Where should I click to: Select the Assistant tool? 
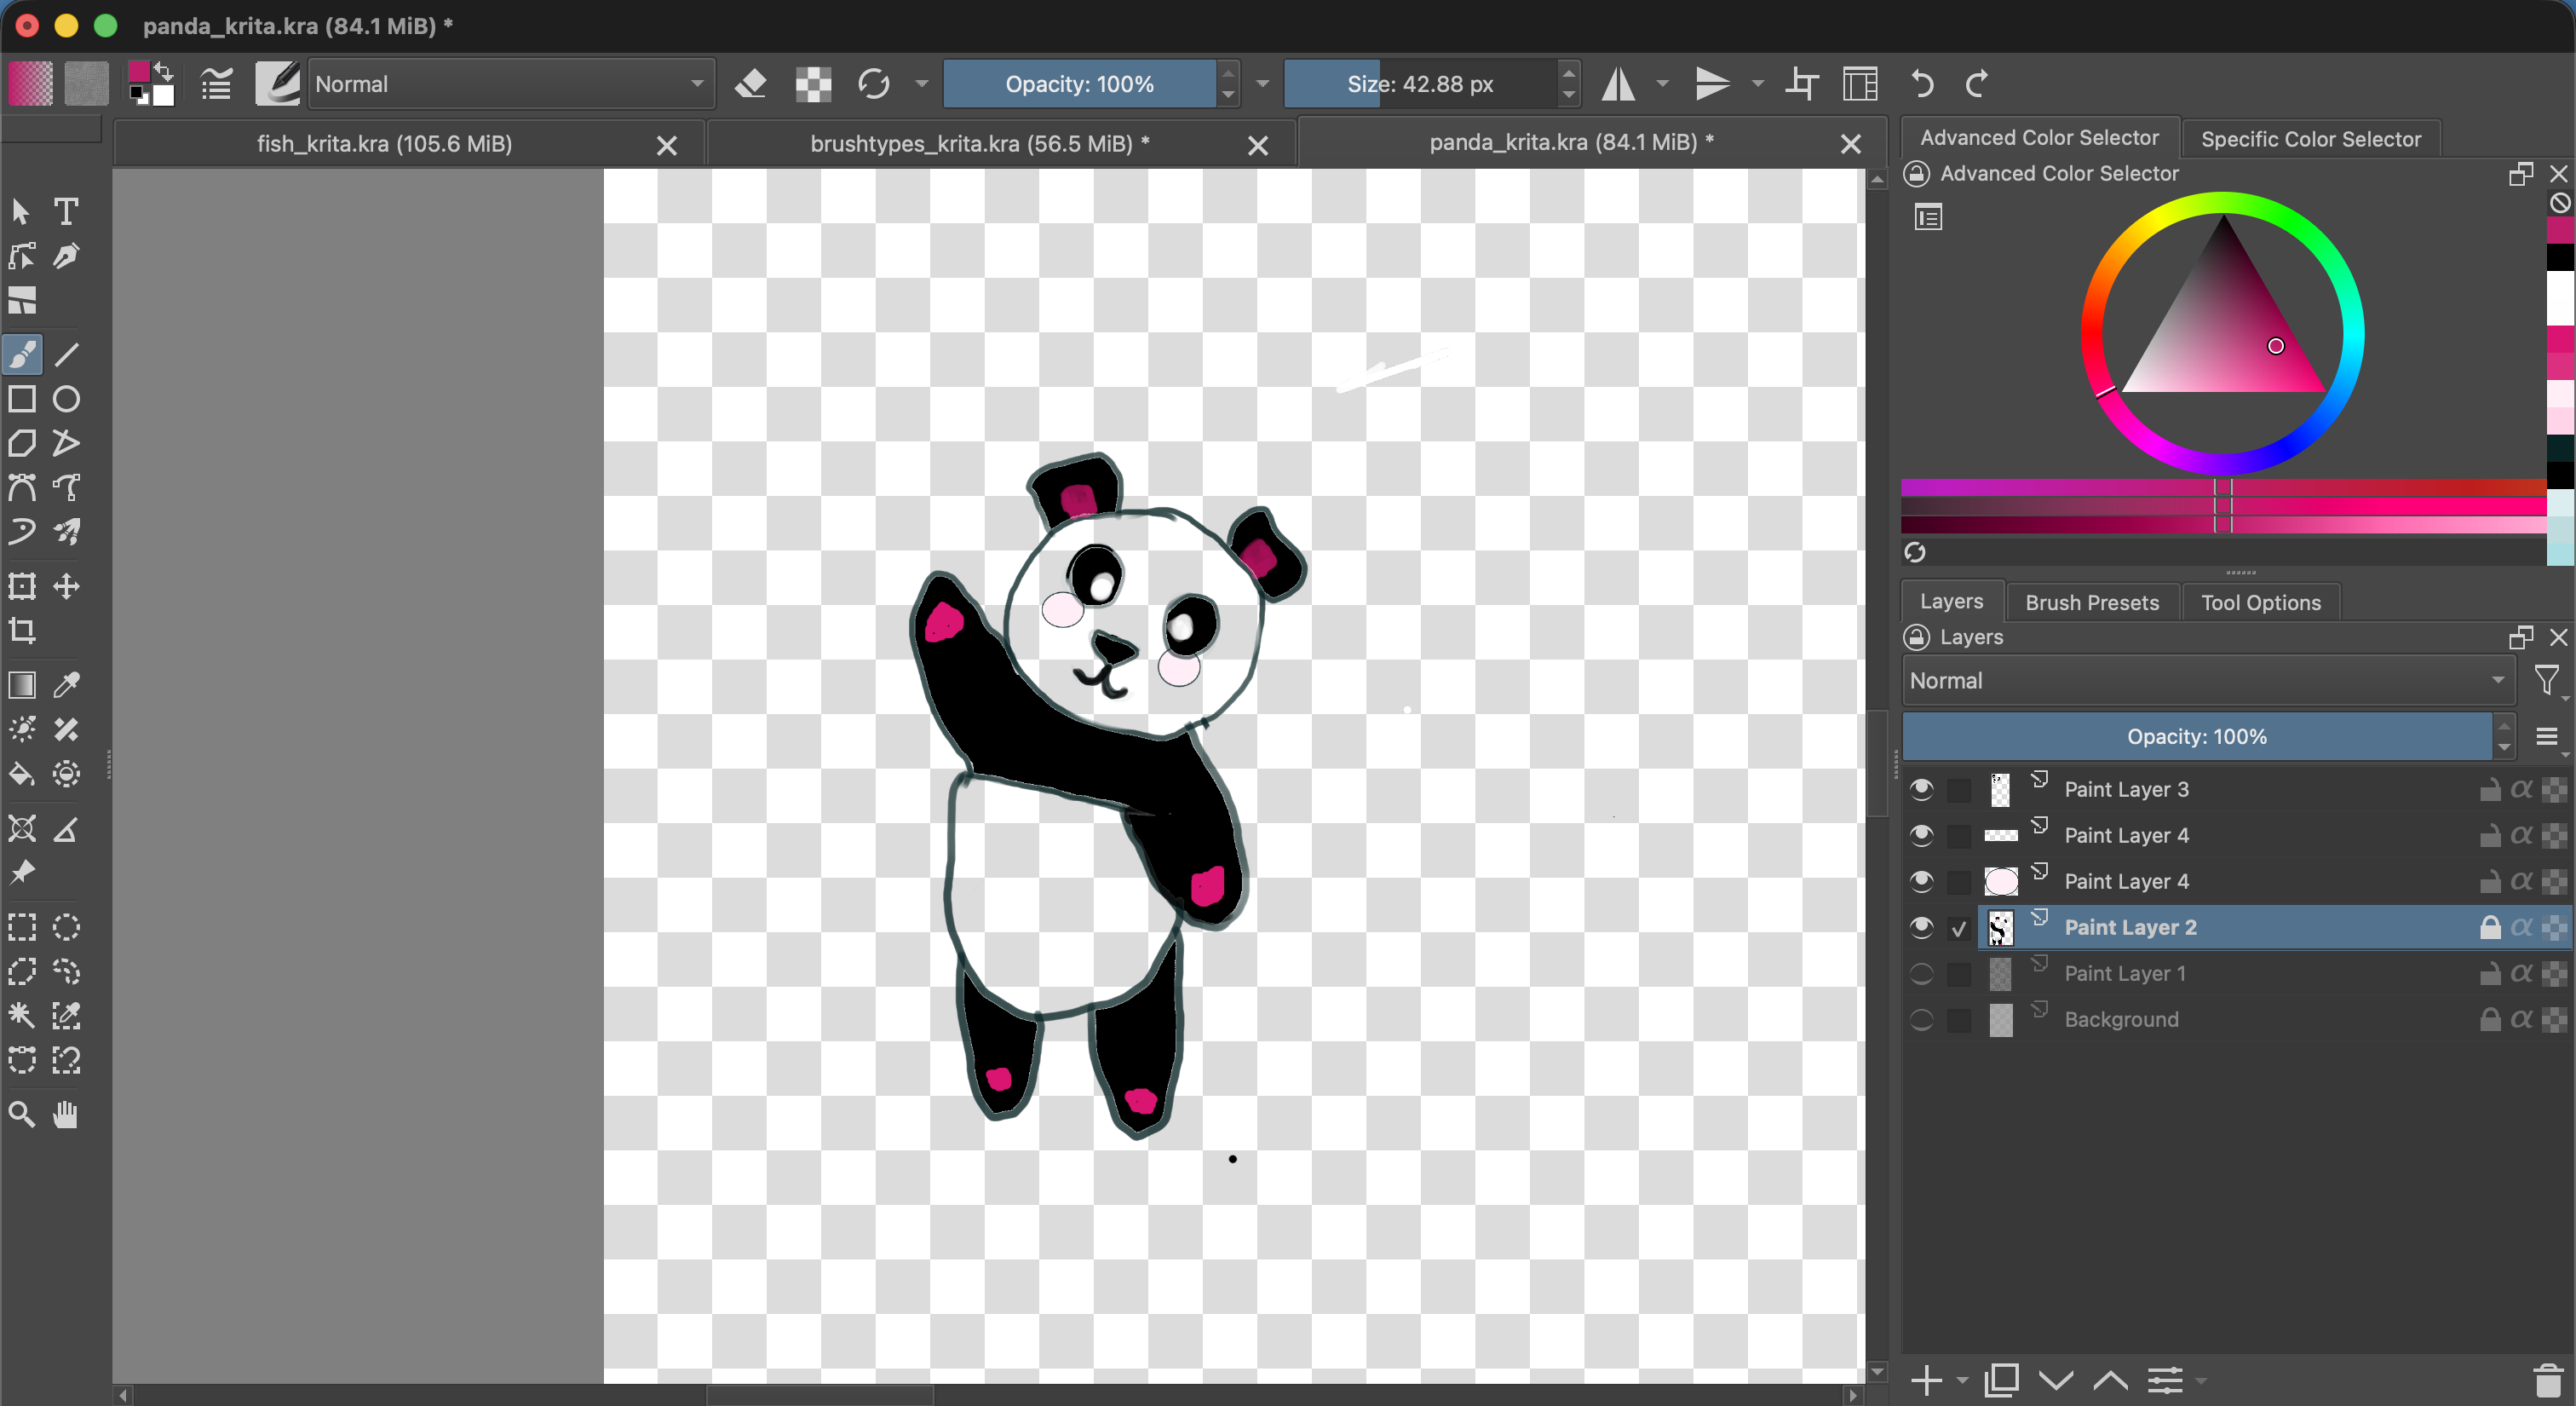[x=22, y=828]
